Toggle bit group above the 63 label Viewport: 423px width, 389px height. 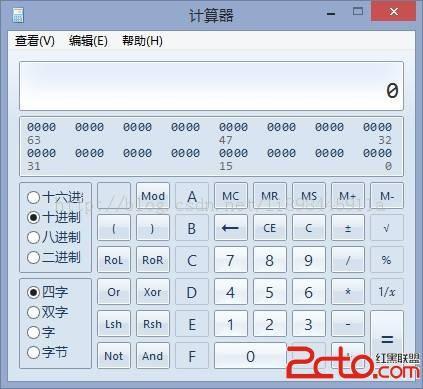41,127
